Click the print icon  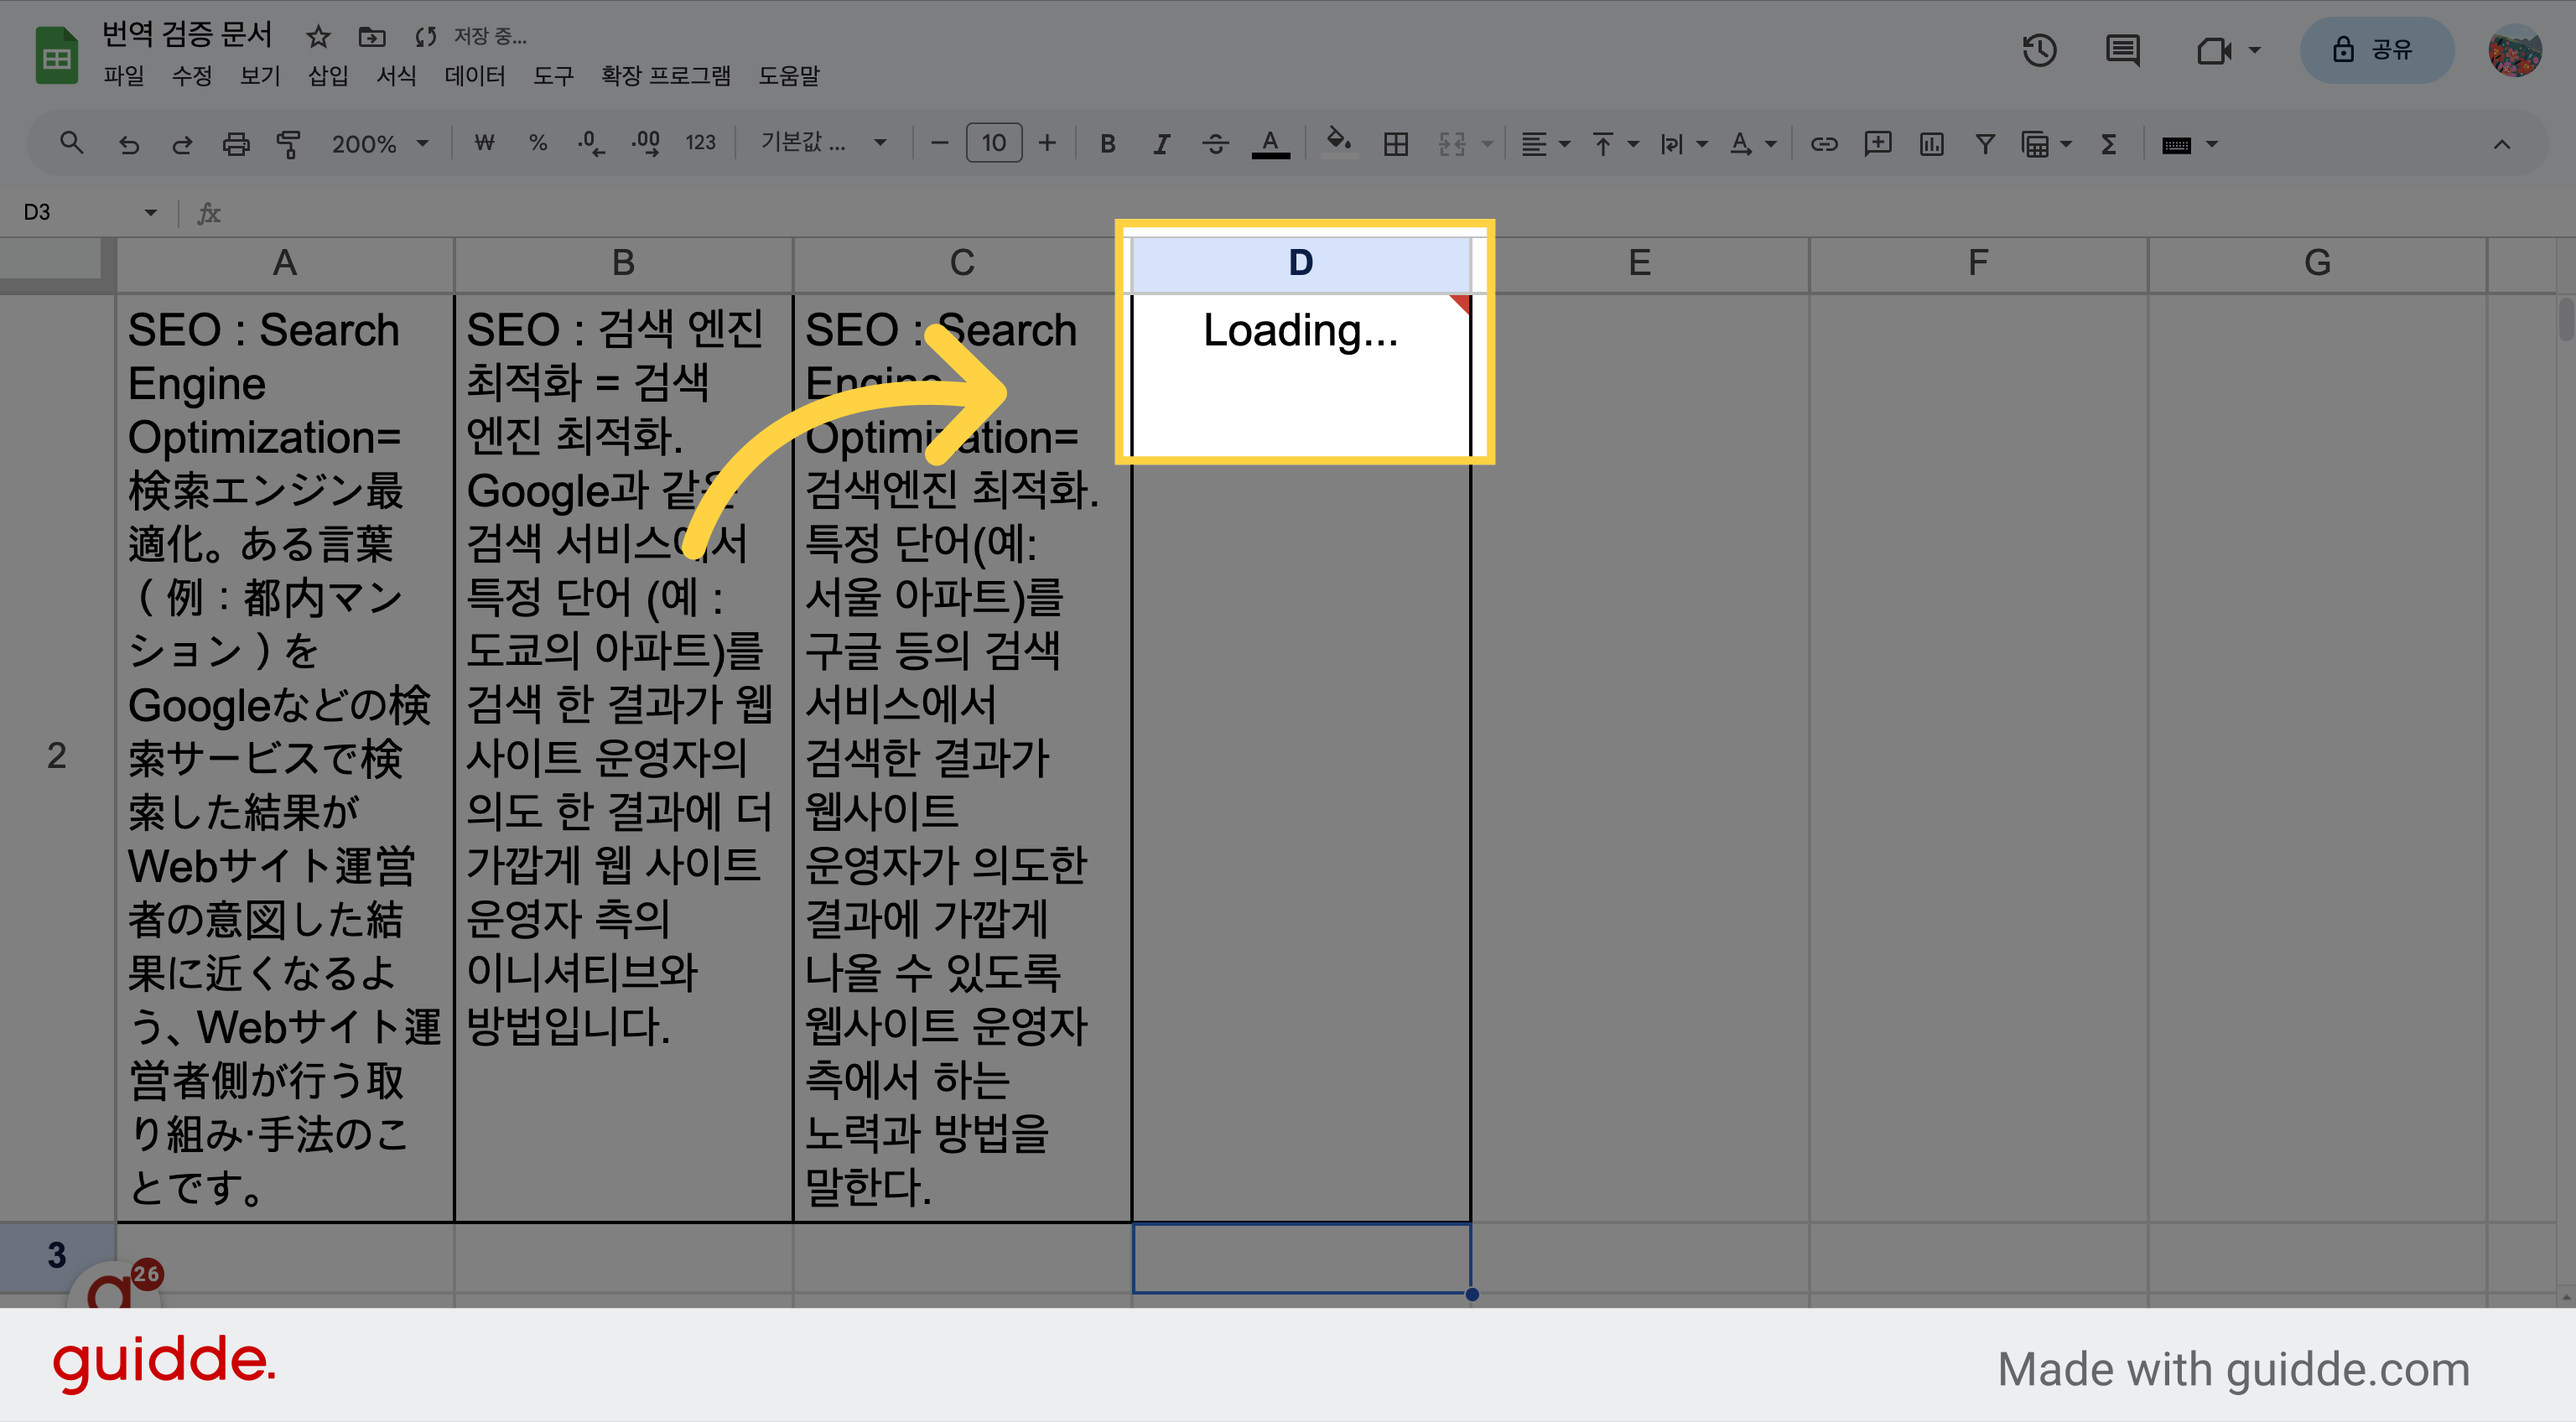(x=236, y=144)
